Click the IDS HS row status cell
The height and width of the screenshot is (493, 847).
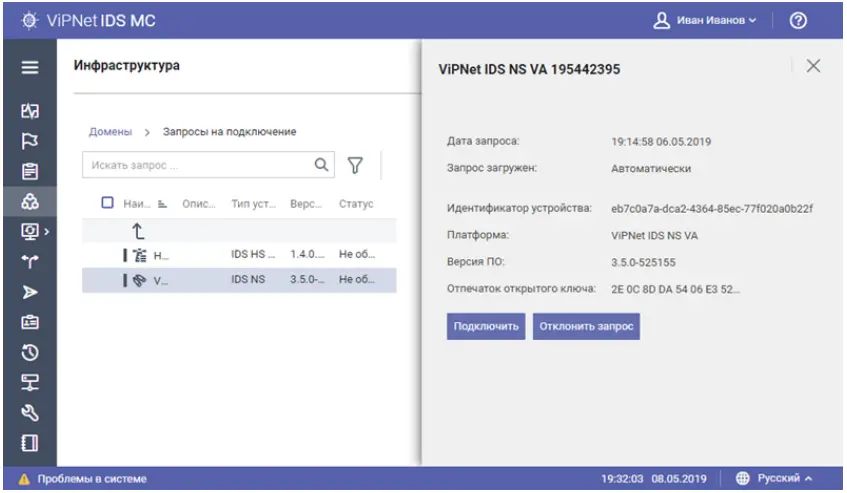(357, 254)
